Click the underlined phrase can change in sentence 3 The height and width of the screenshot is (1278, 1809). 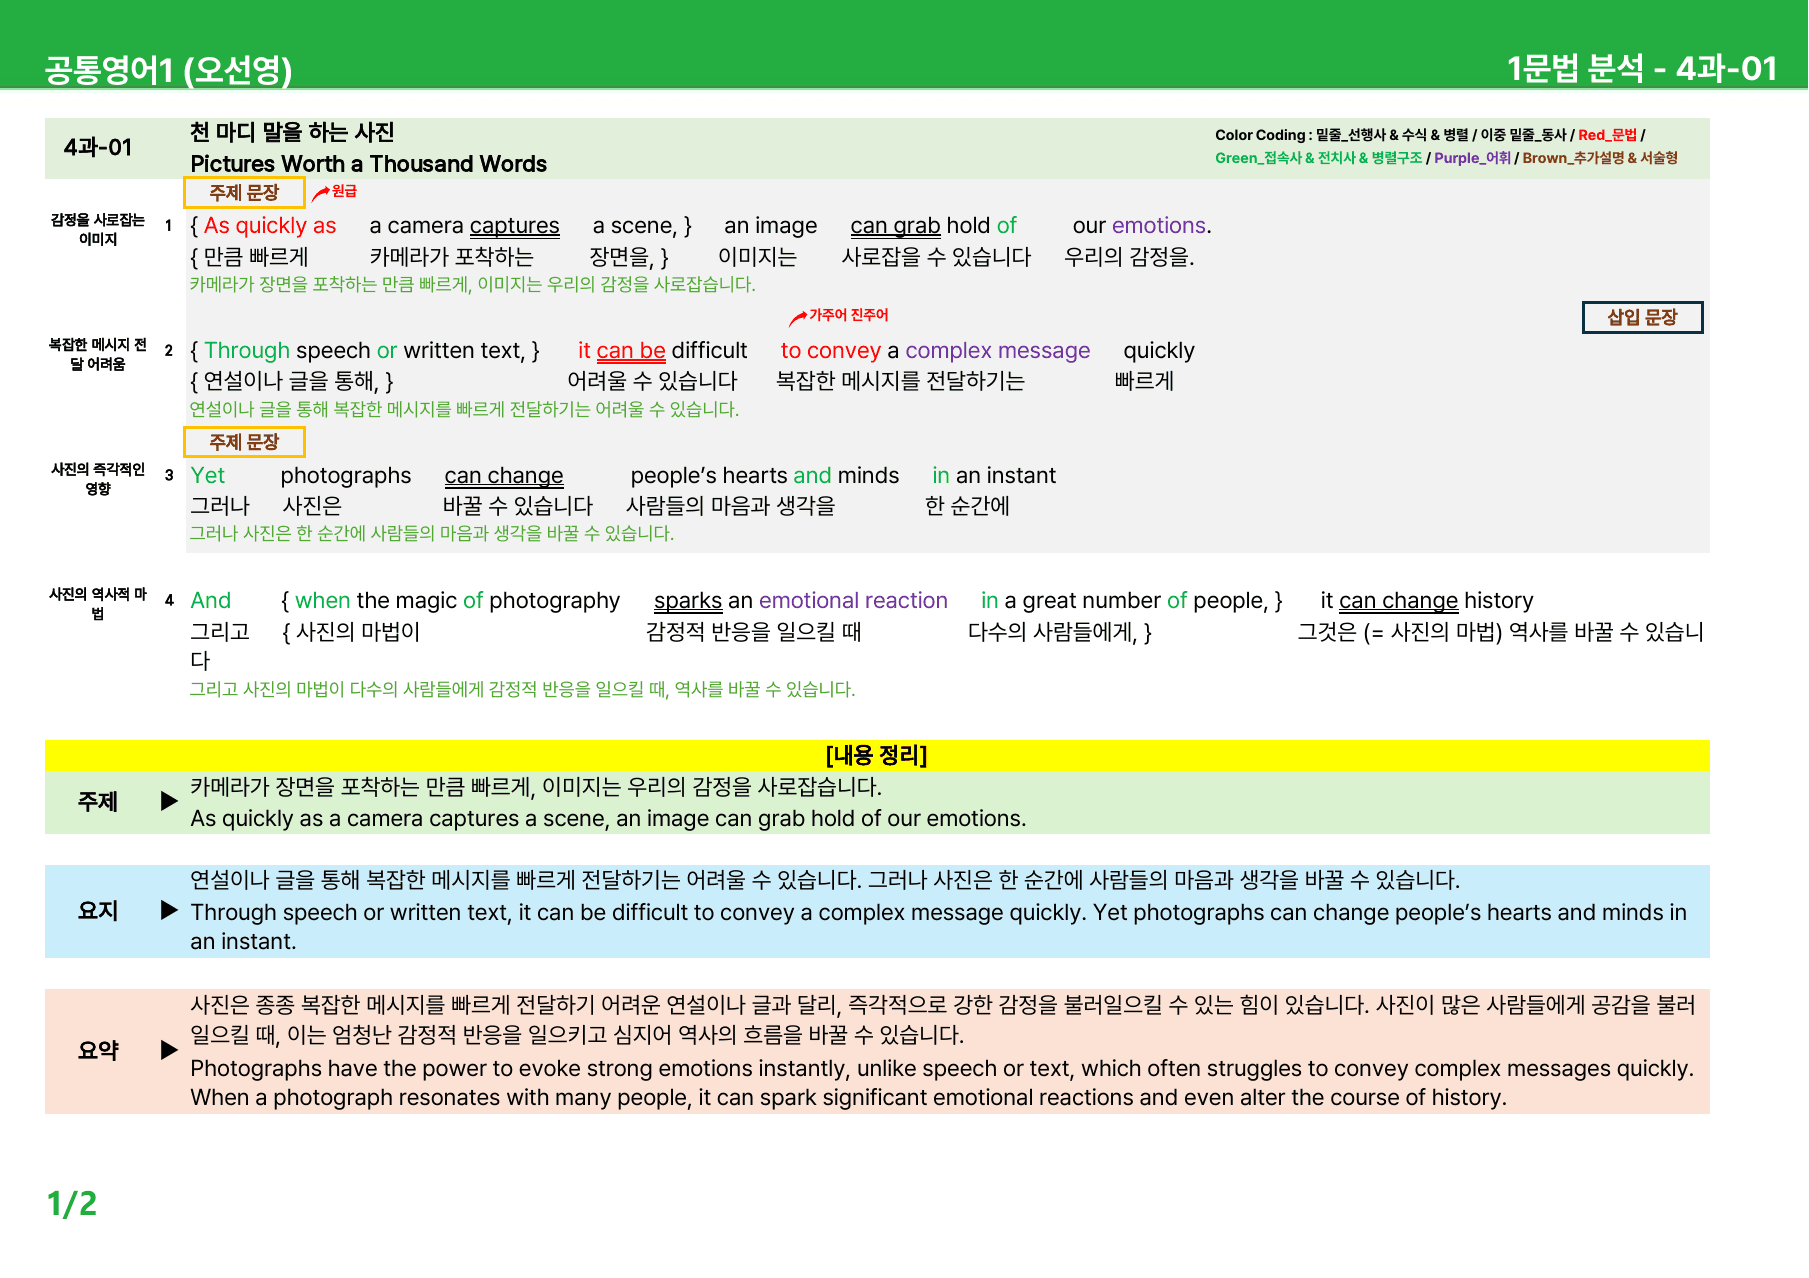coord(504,476)
